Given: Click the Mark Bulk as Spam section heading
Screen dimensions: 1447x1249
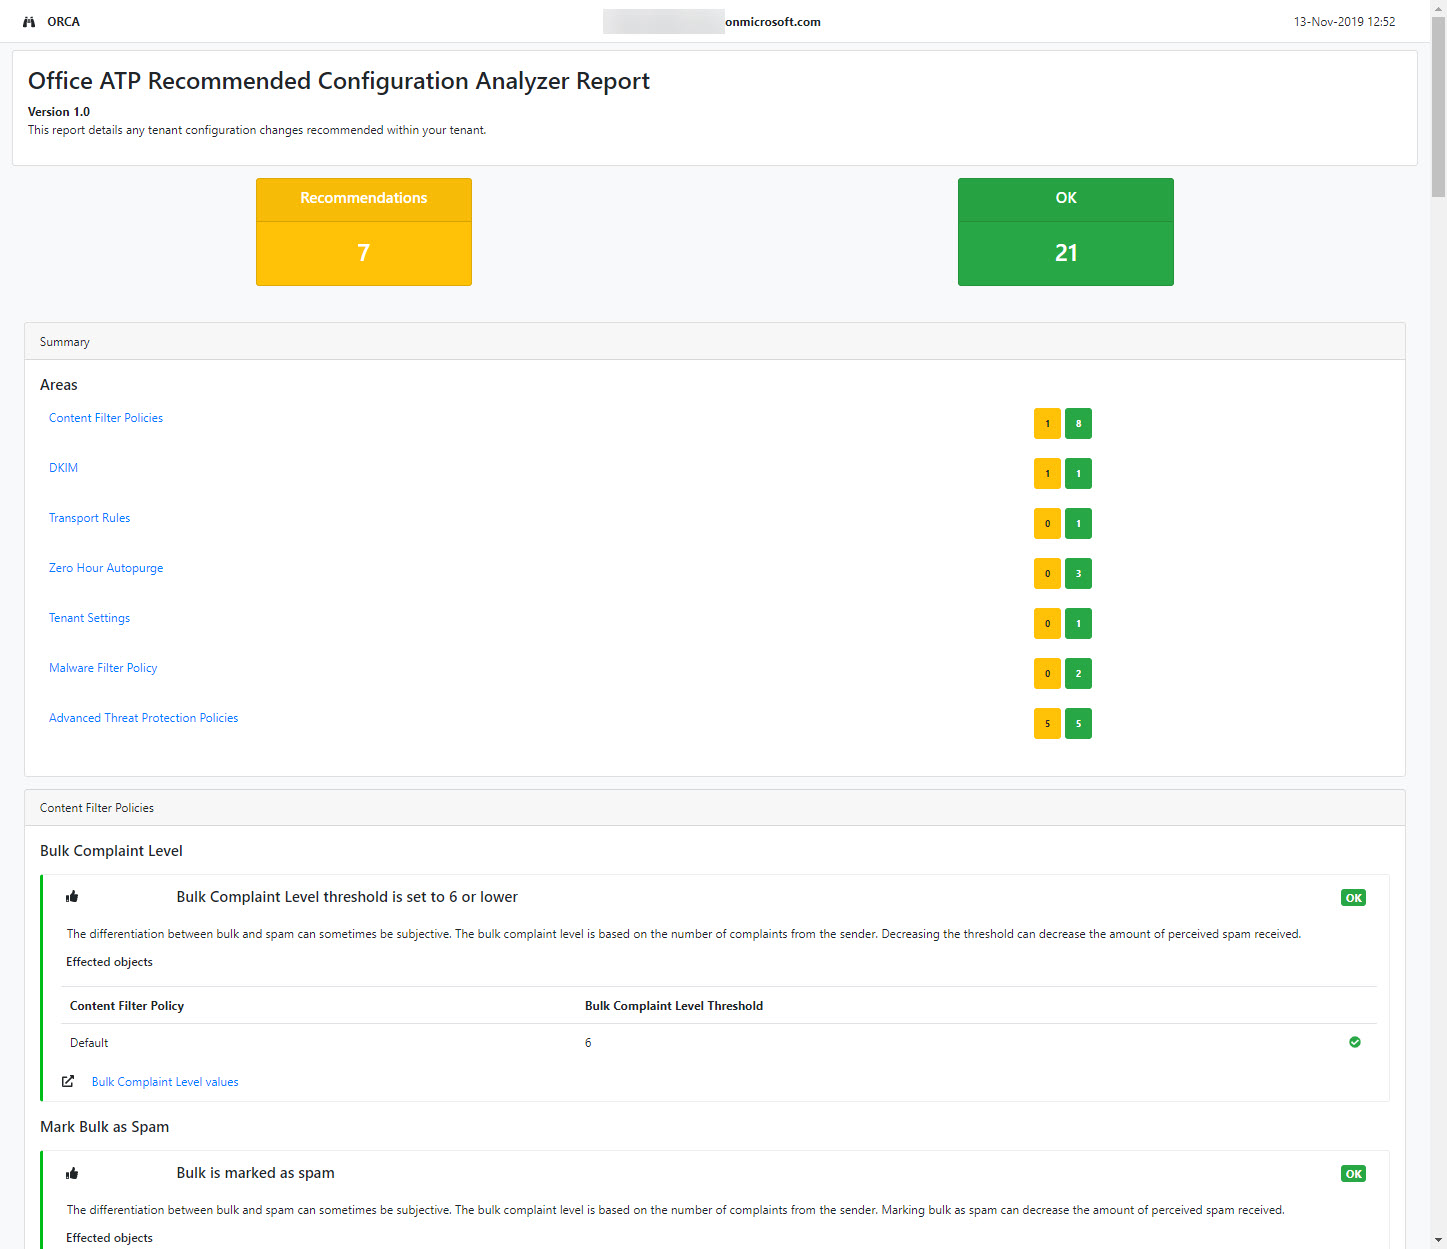Looking at the screenshot, I should [x=104, y=1127].
